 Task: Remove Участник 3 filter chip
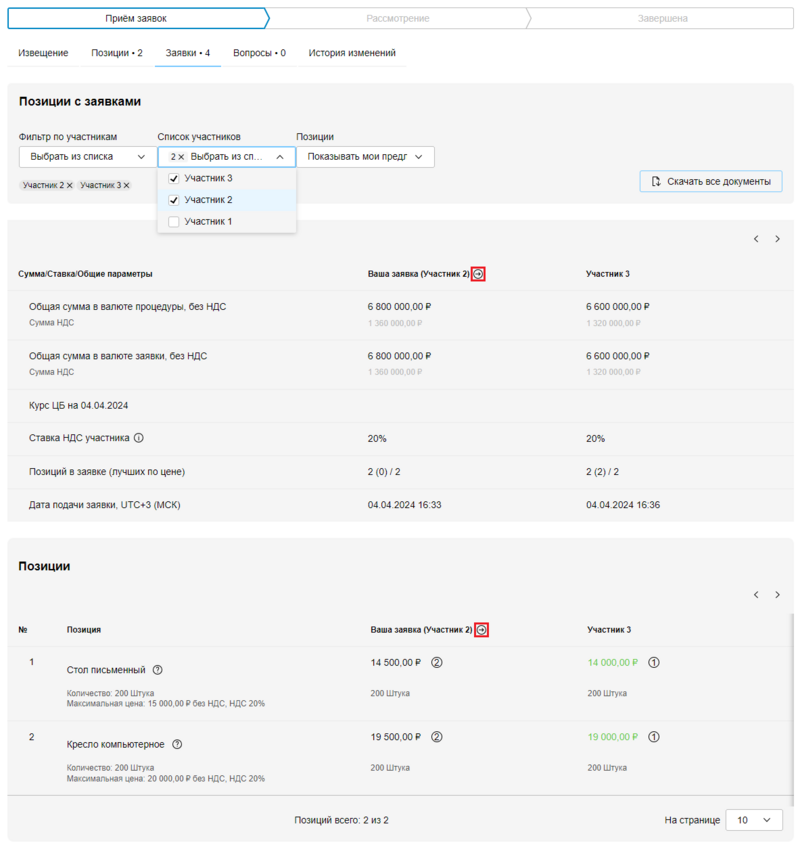point(126,186)
